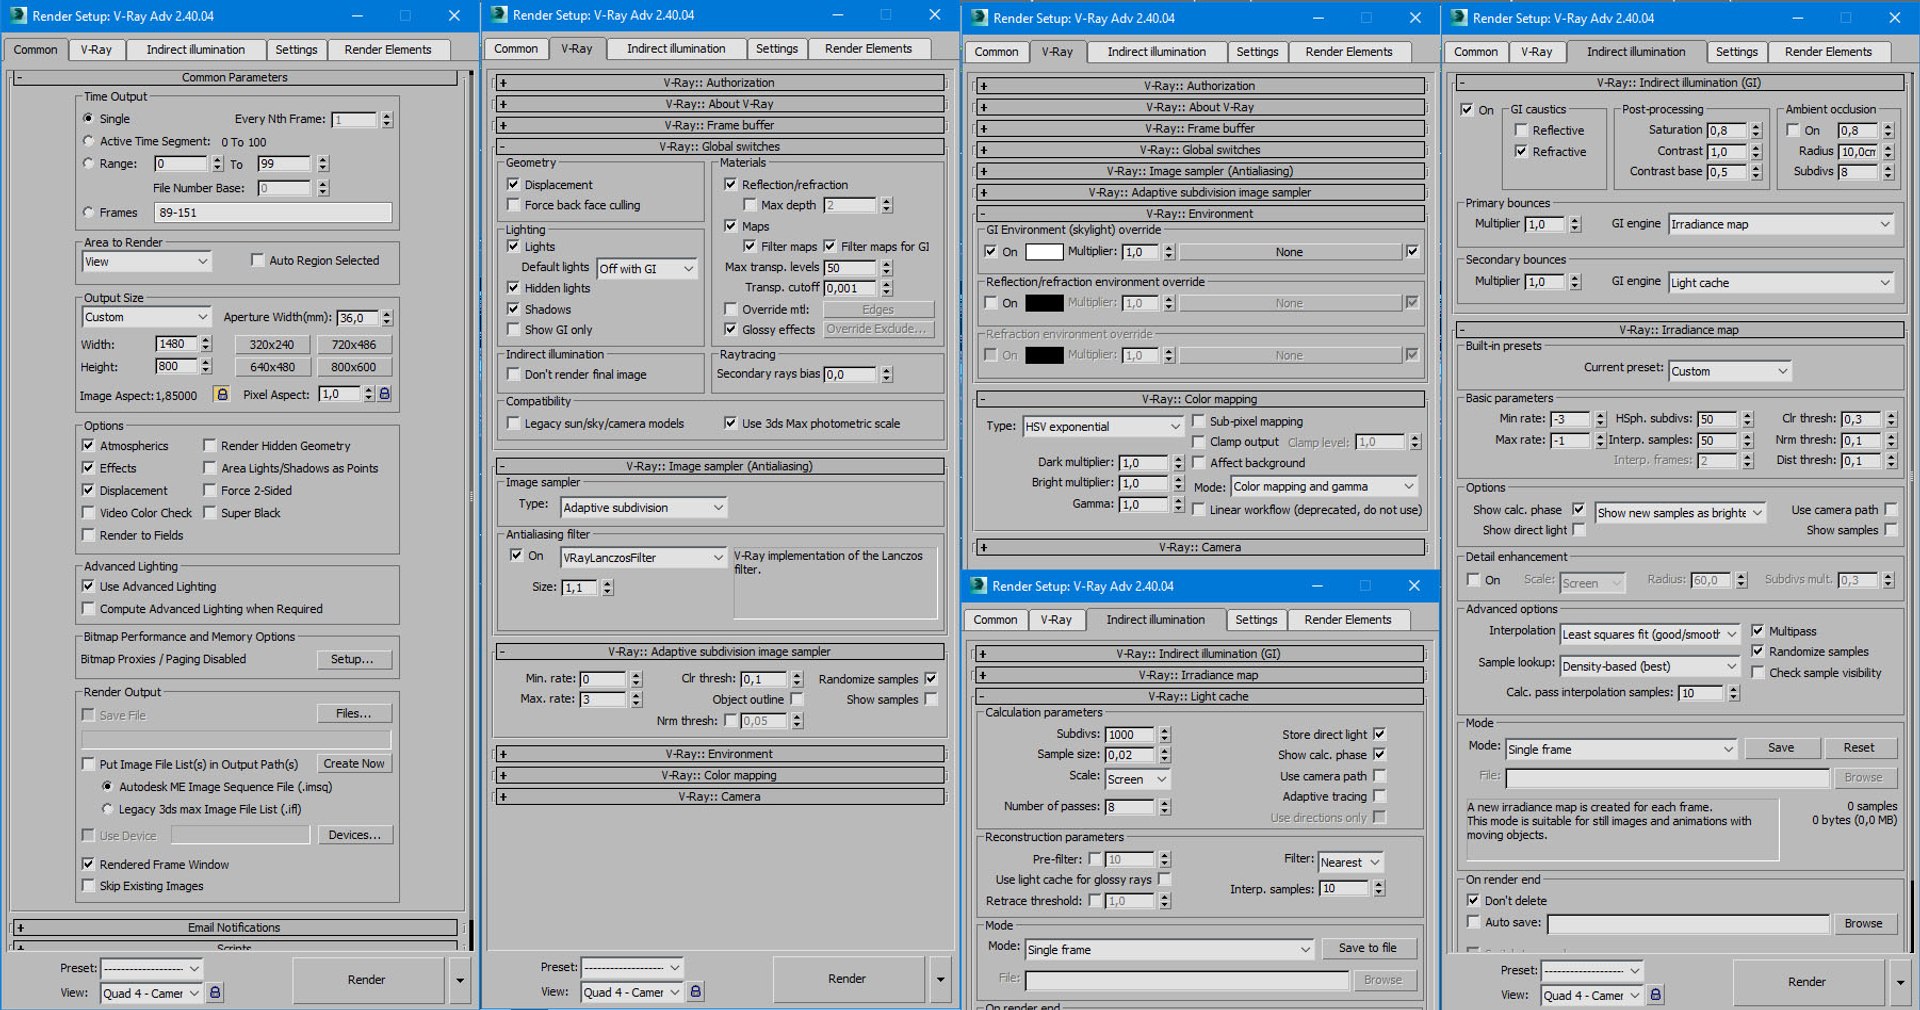Open the VRayLanczosFilter antialiasing filter dropdown
The width and height of the screenshot is (1920, 1010).
(644, 558)
